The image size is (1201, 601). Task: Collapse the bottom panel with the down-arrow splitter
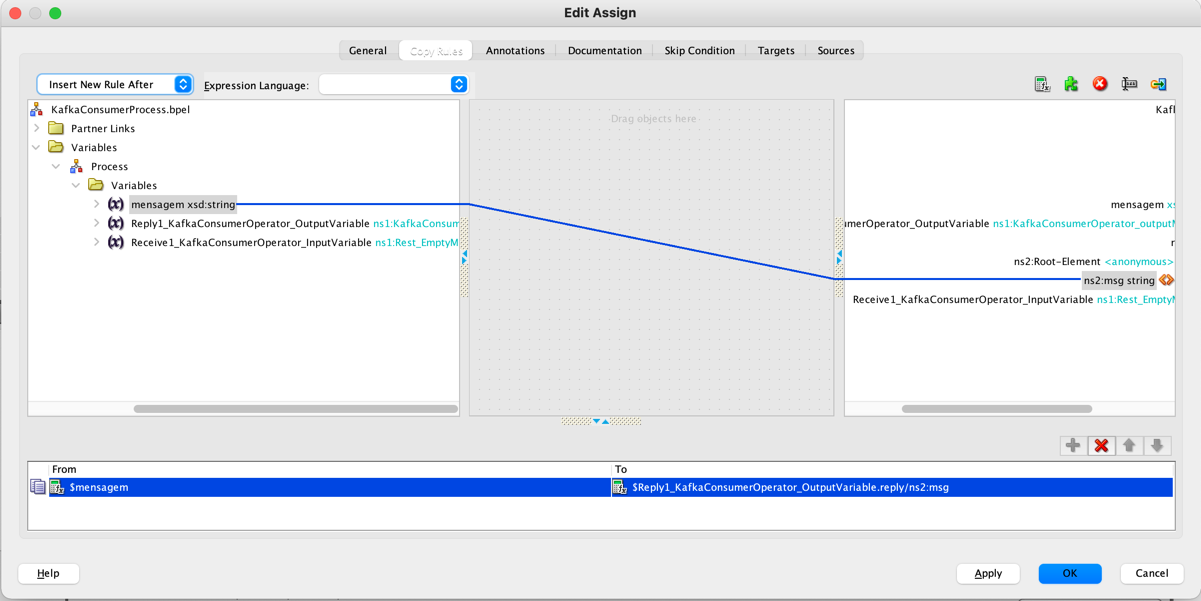[x=597, y=421]
